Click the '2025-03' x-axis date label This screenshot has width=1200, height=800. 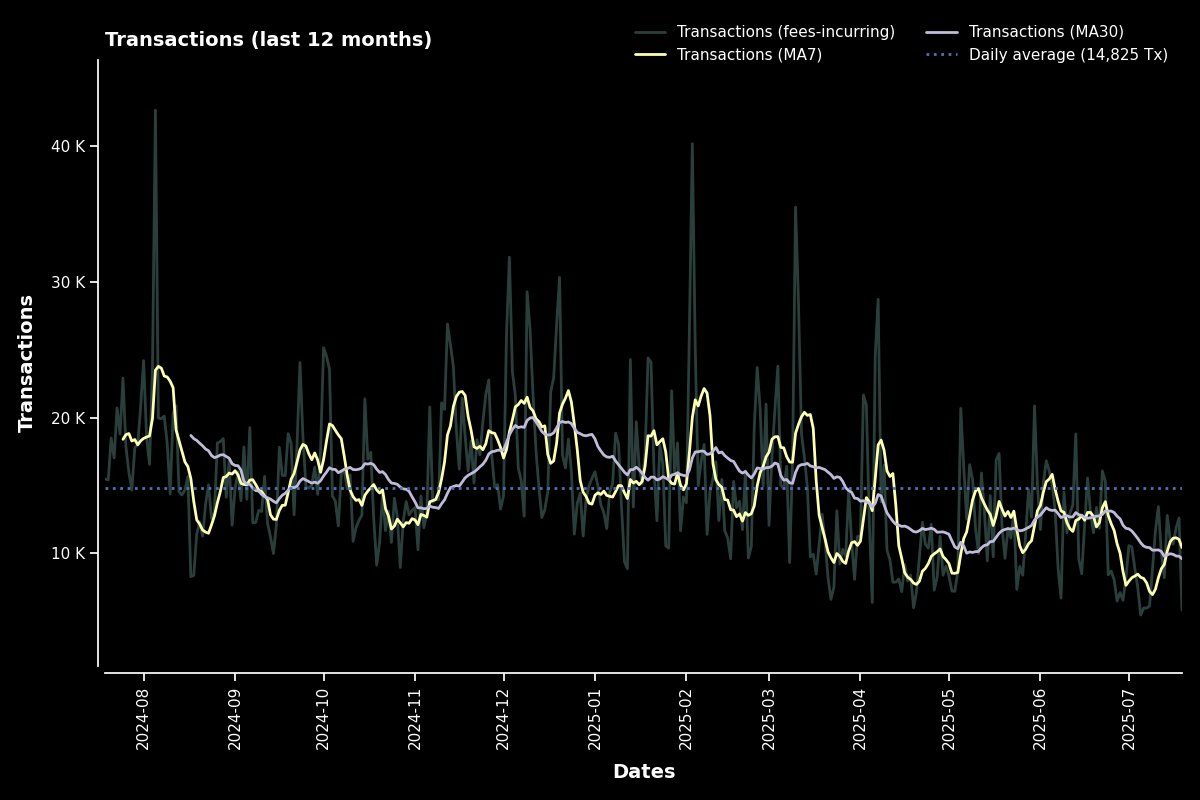click(768, 718)
